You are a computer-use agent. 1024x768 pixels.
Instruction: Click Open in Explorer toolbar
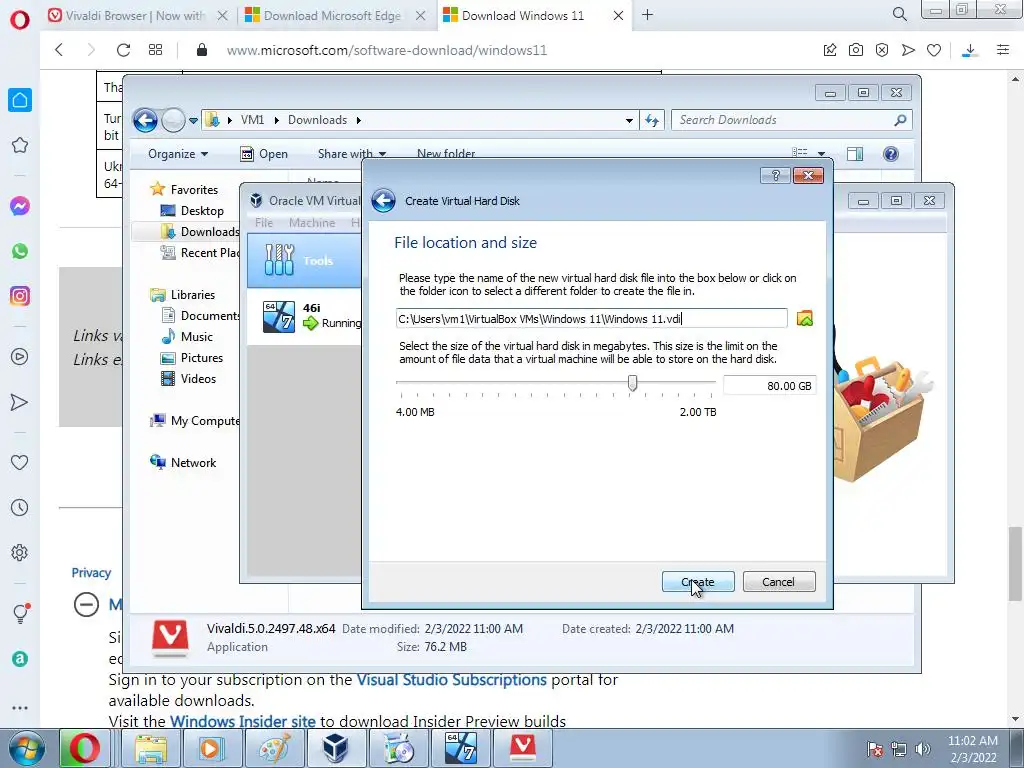(x=264, y=154)
